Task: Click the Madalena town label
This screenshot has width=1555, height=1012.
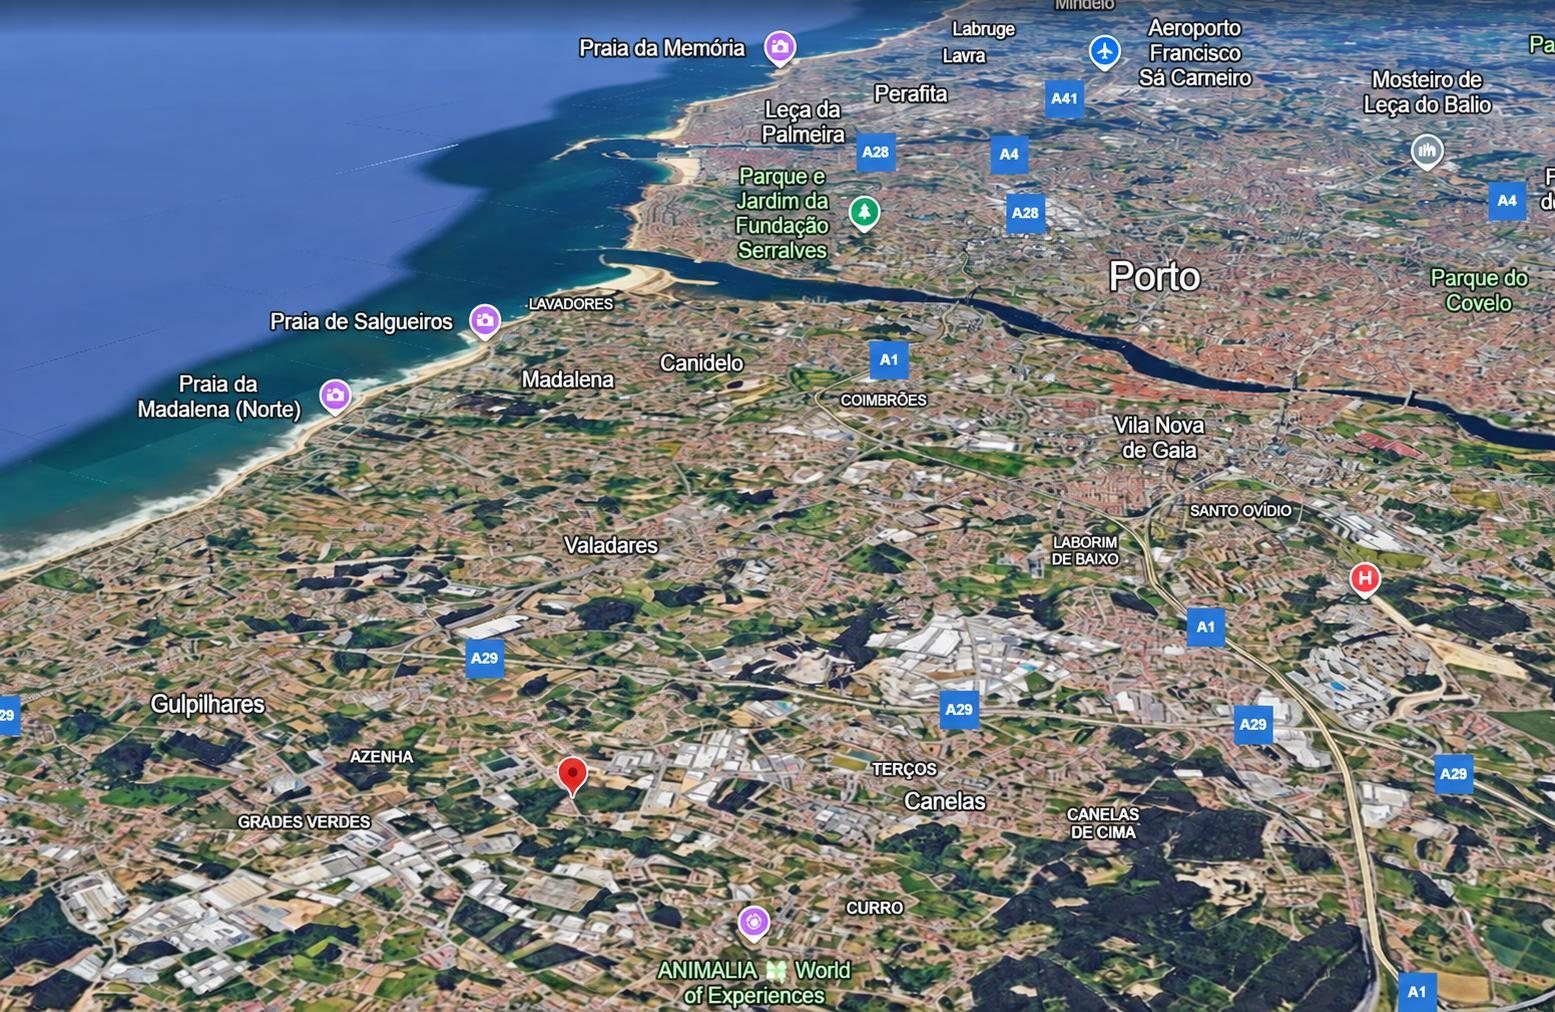Action: (x=568, y=379)
